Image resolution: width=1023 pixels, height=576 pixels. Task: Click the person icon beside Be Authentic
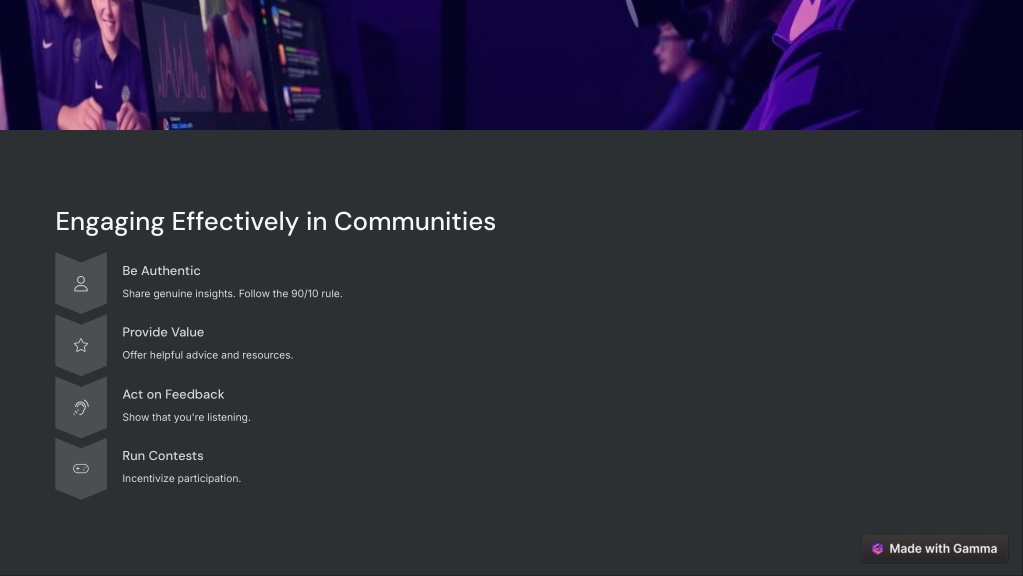tap(81, 284)
